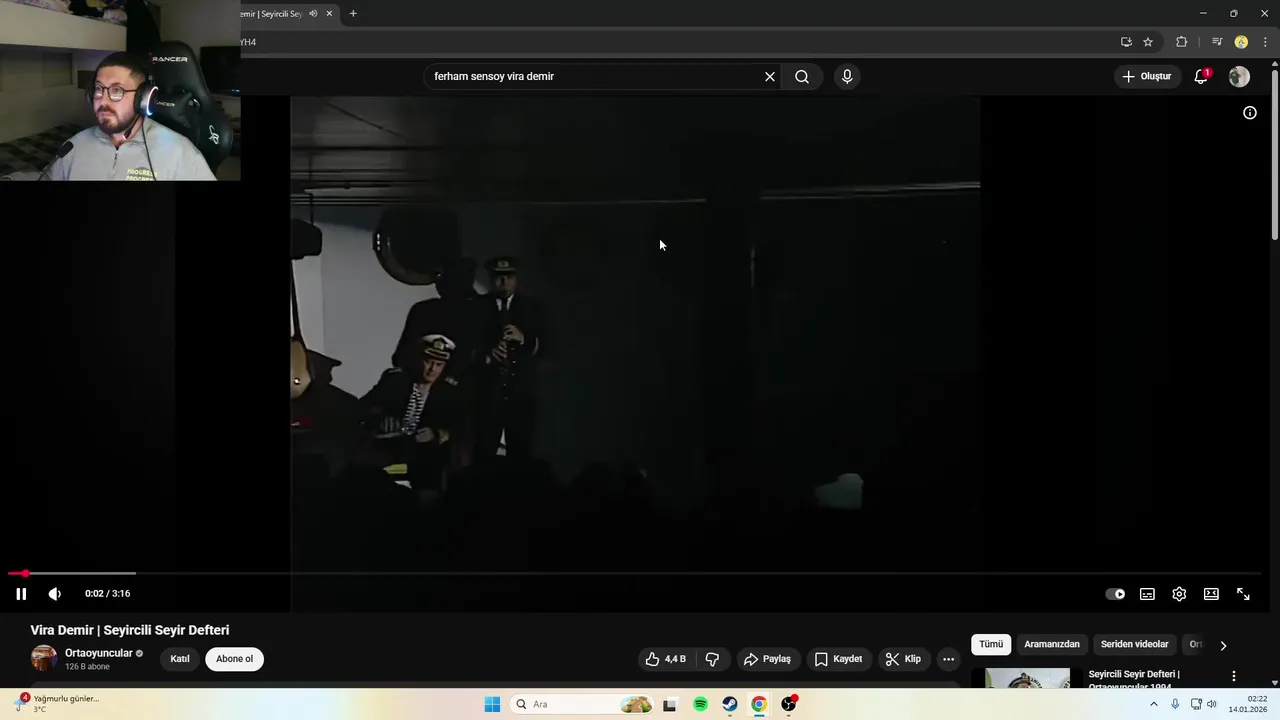Click the page vertical scrollbar thumb
Viewport: 1280px width, 720px height.
(1275, 155)
